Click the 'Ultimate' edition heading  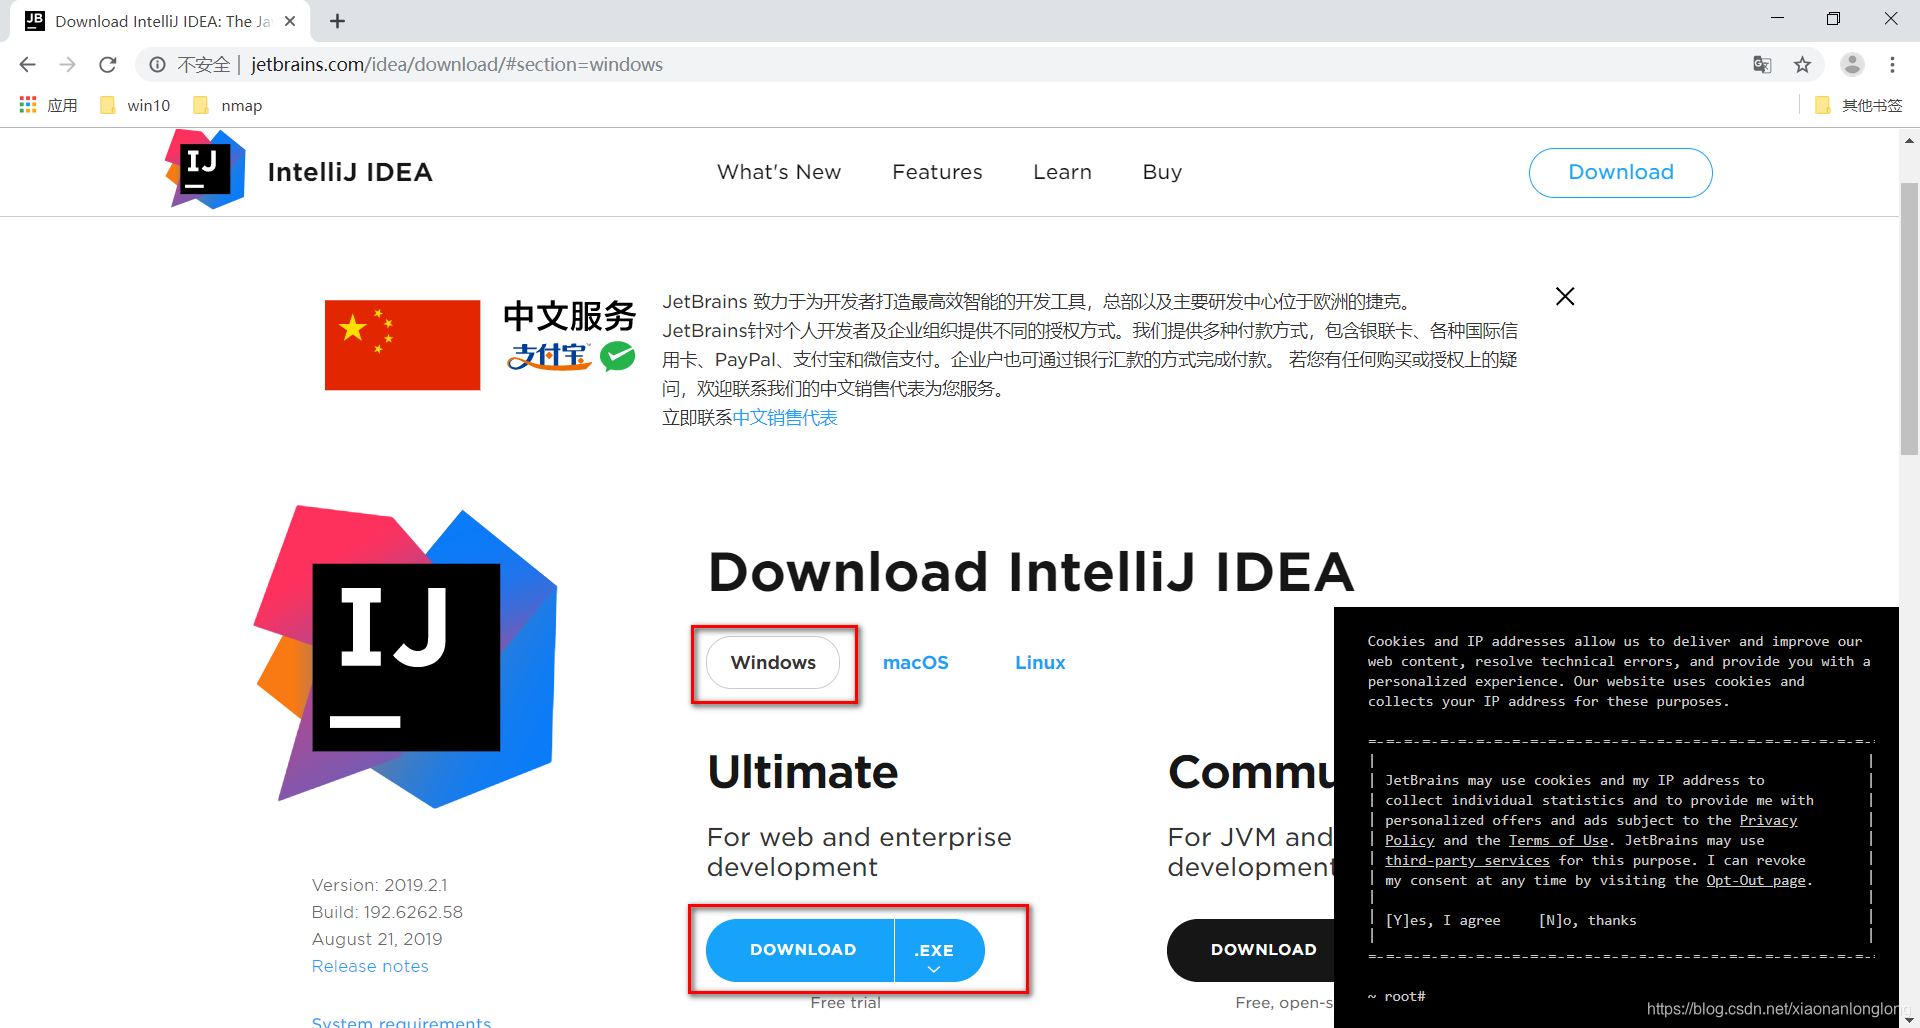(802, 772)
